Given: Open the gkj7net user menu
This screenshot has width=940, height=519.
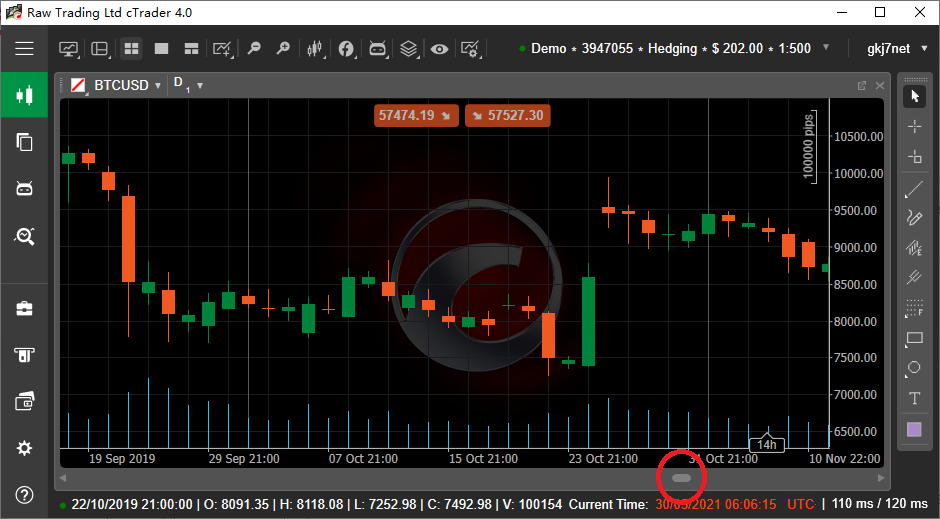Looking at the screenshot, I should 897,49.
